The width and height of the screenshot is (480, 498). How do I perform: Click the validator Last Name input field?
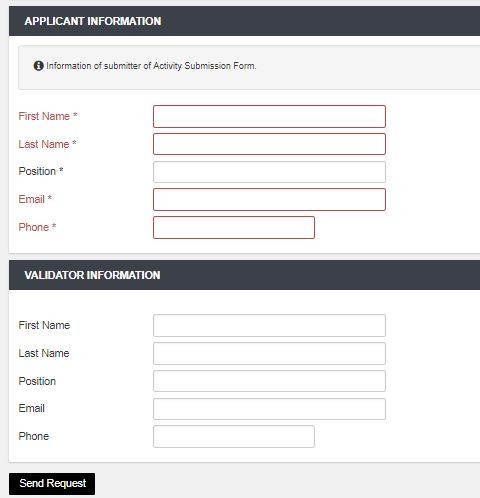click(269, 353)
